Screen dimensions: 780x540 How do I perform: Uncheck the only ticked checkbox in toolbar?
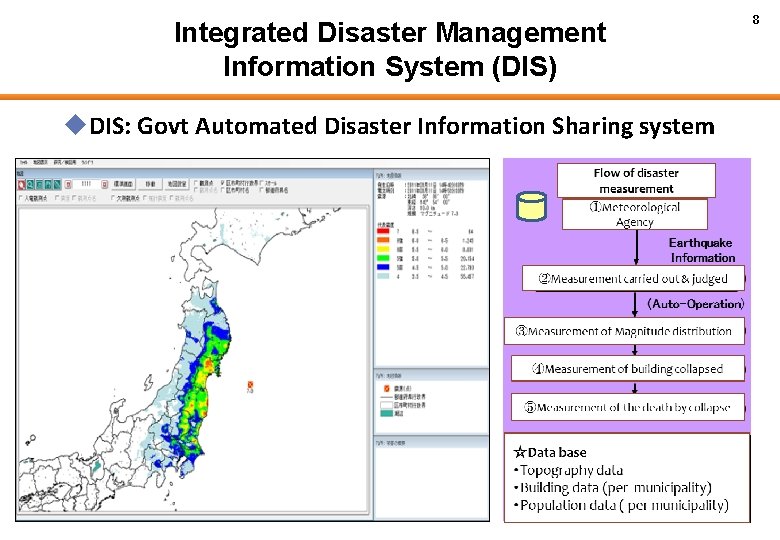[222, 182]
